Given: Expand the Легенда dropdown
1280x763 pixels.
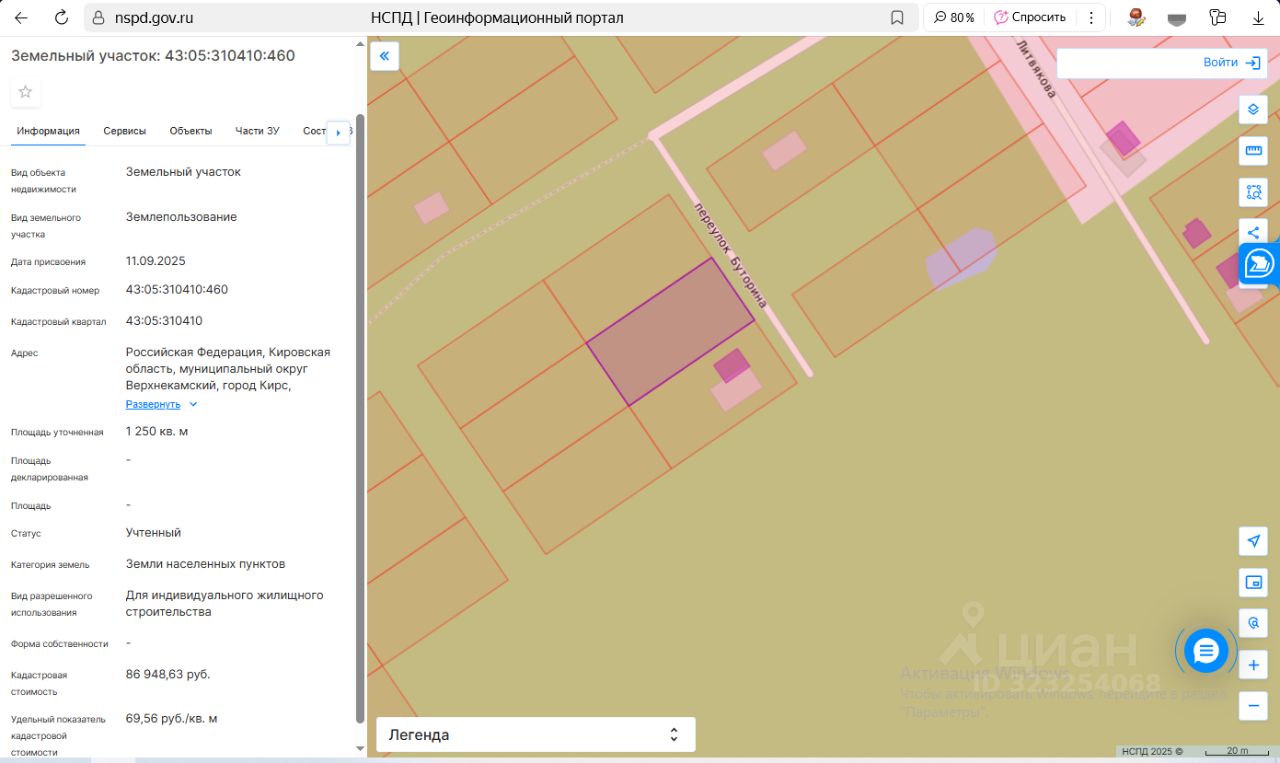Looking at the screenshot, I should pyautogui.click(x=535, y=735).
